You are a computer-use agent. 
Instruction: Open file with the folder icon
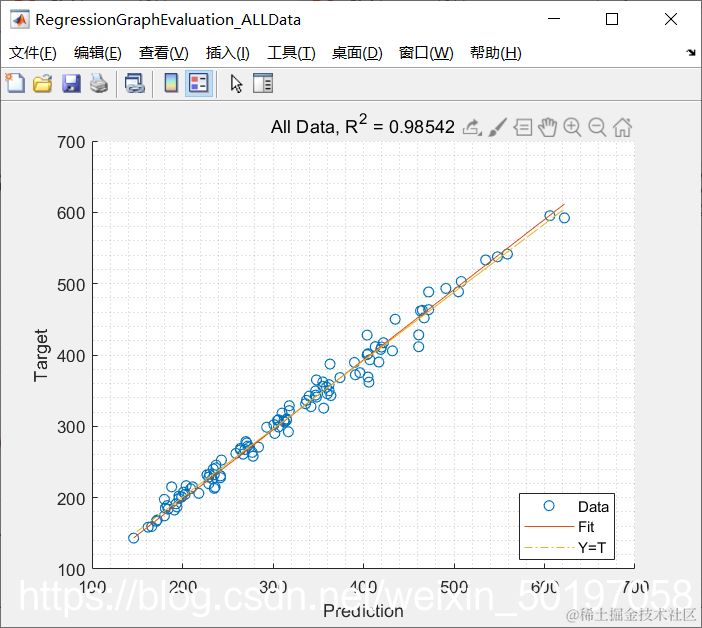click(43, 84)
